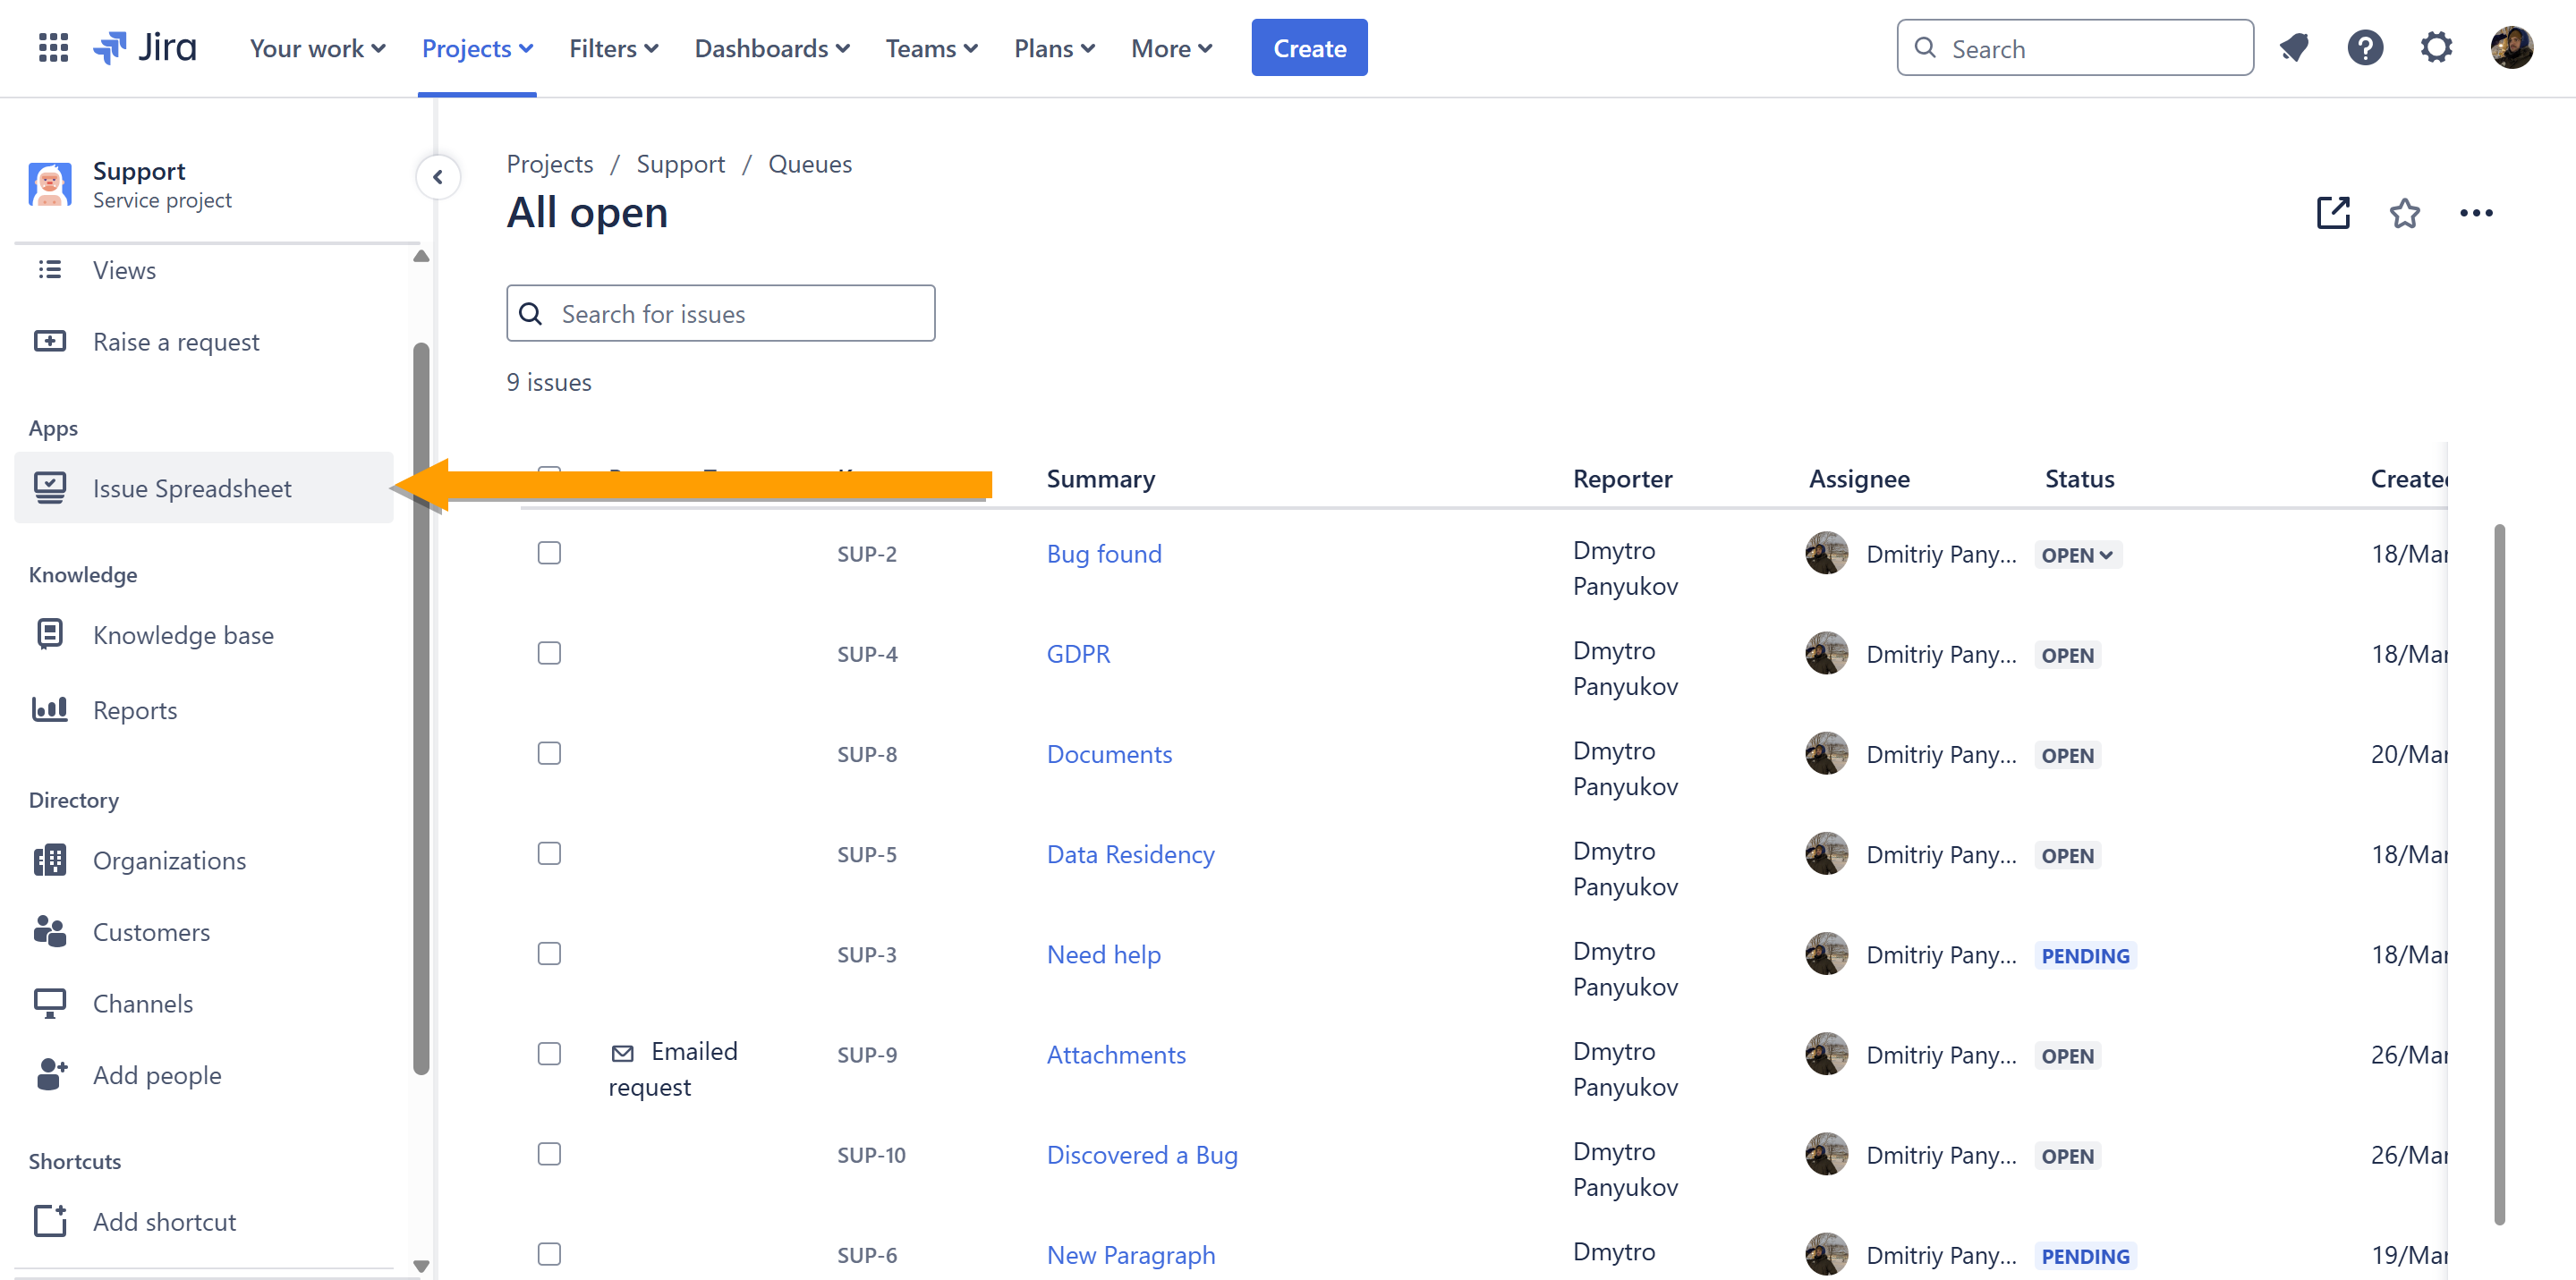Tick the SUP-9 Attachments row checkbox
The height and width of the screenshot is (1280, 2576).
(549, 1053)
